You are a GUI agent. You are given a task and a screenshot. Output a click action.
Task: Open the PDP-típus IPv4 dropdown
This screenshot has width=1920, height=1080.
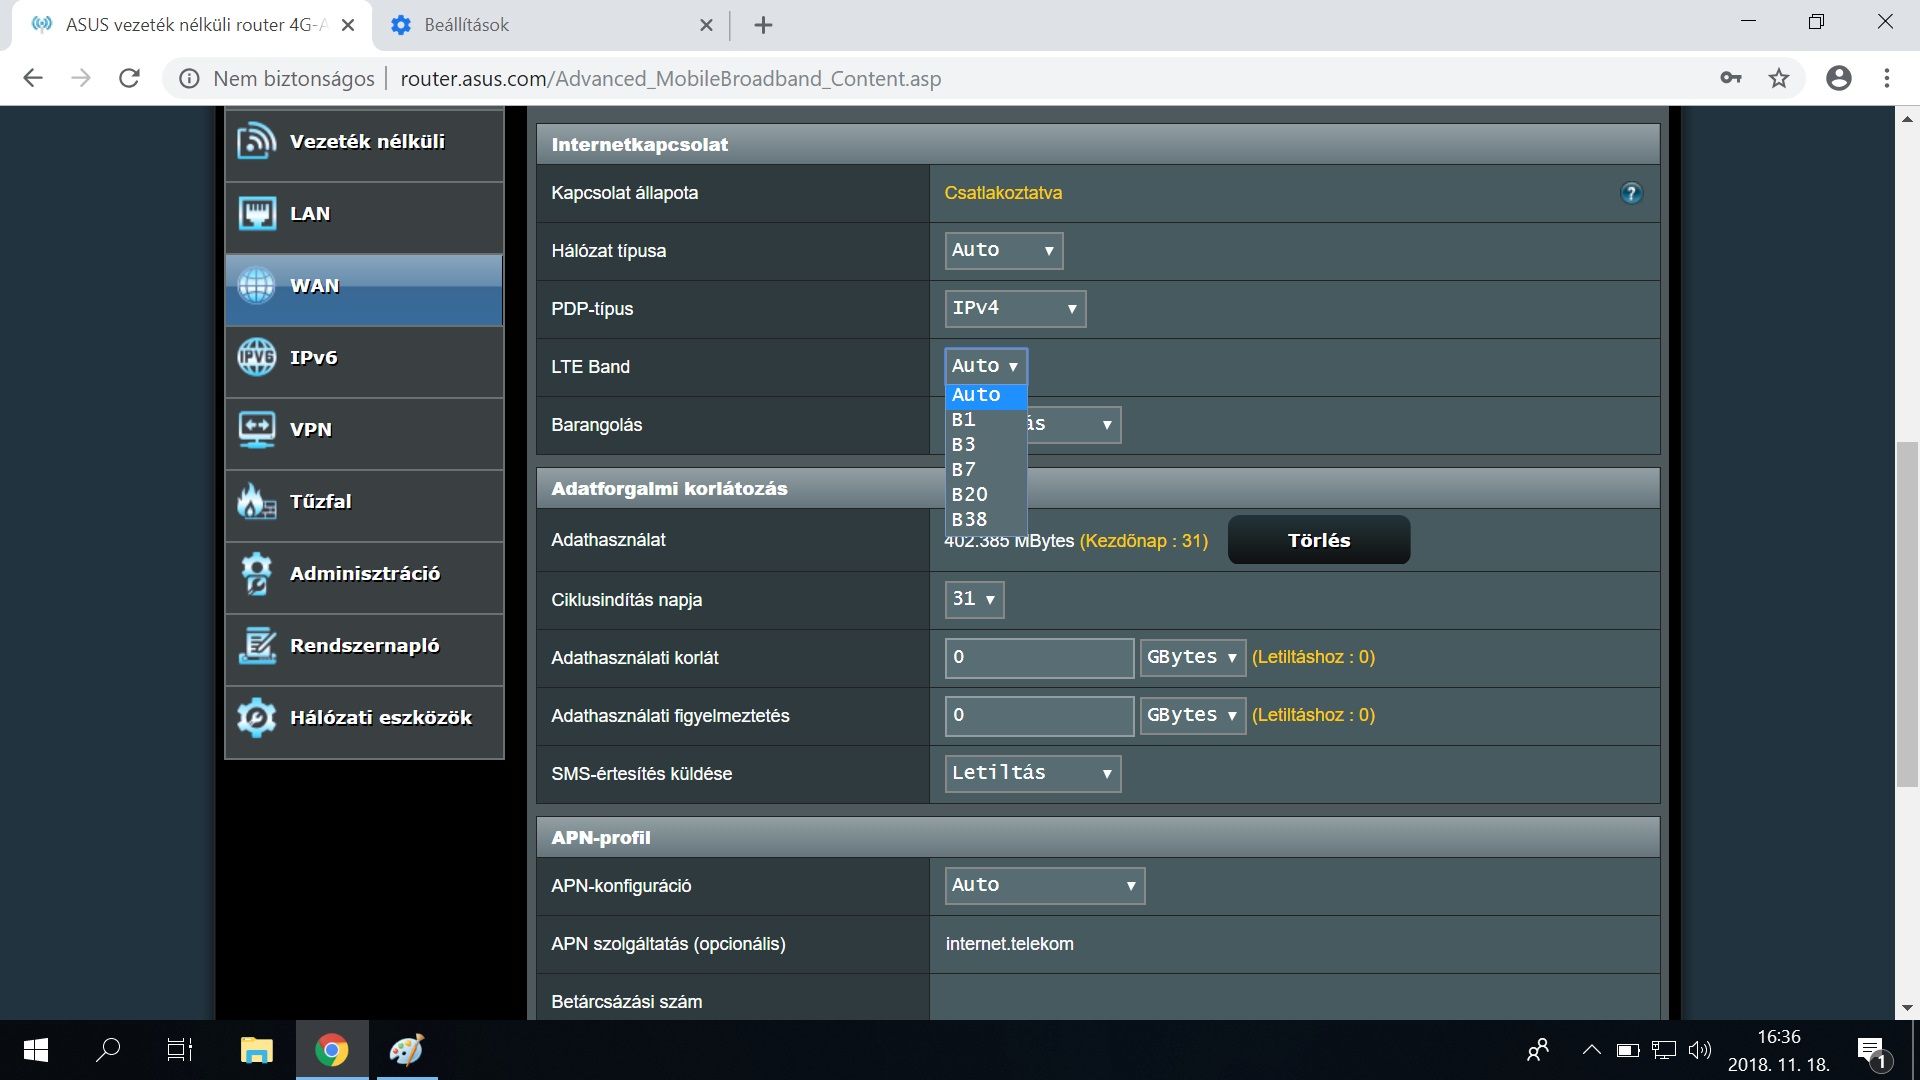[x=1014, y=308]
